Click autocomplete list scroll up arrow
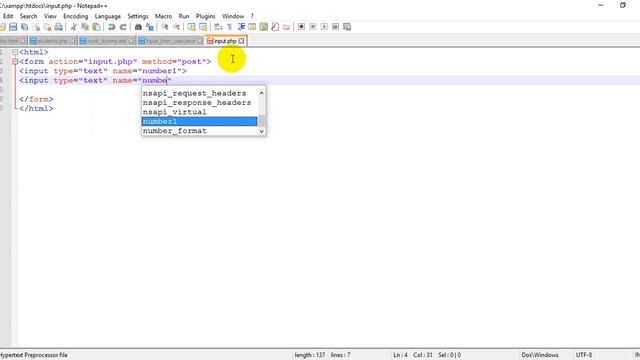 (x=262, y=93)
